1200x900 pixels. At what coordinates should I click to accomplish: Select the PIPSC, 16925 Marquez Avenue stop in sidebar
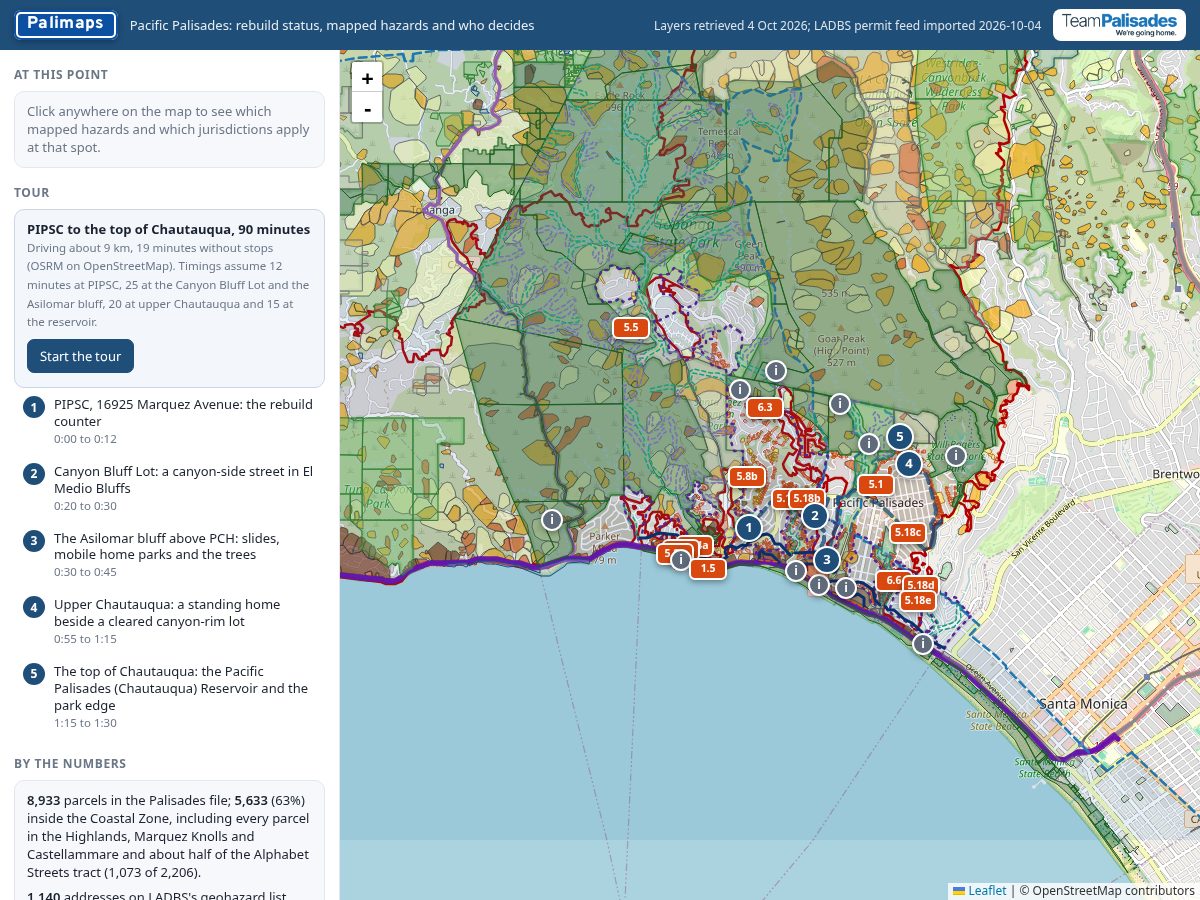click(169, 421)
